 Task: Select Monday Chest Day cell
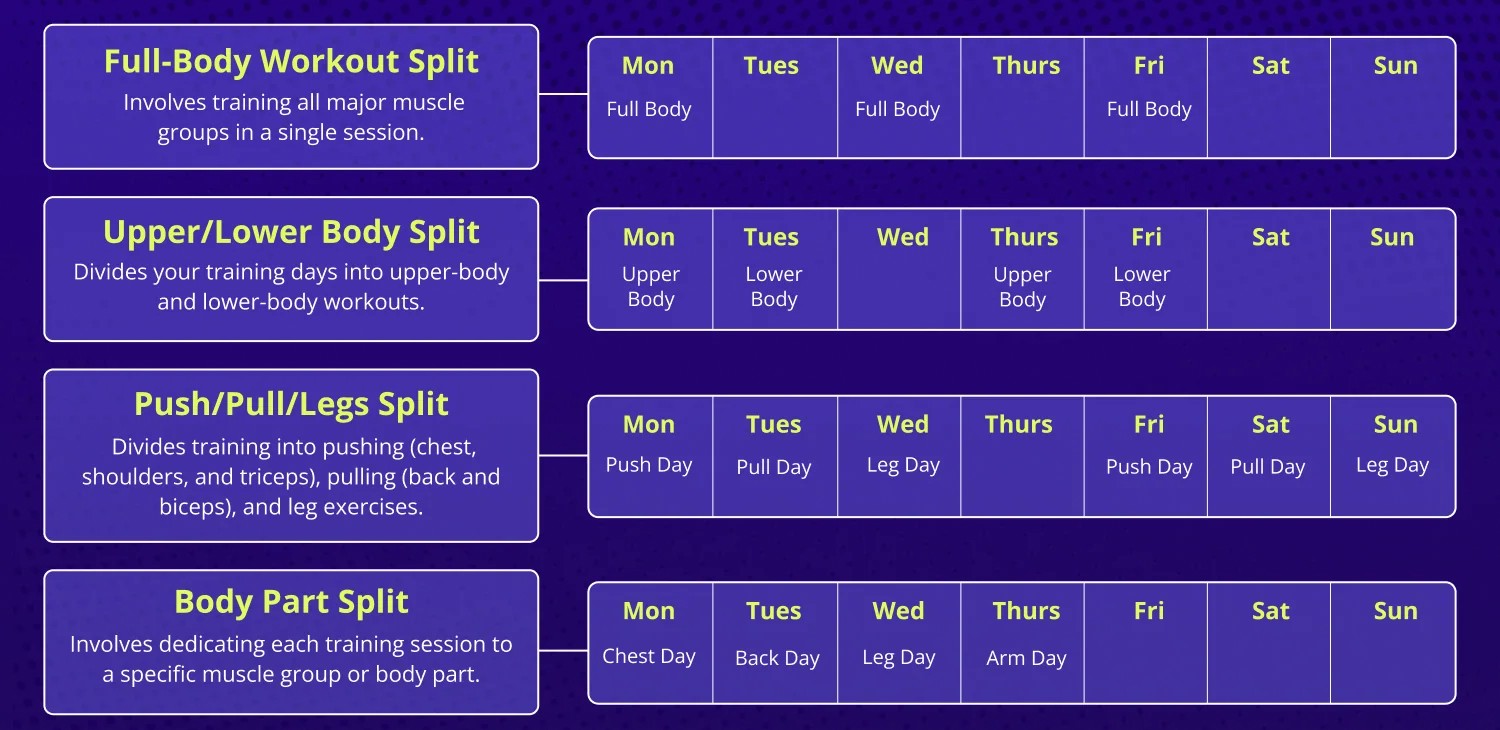point(650,643)
